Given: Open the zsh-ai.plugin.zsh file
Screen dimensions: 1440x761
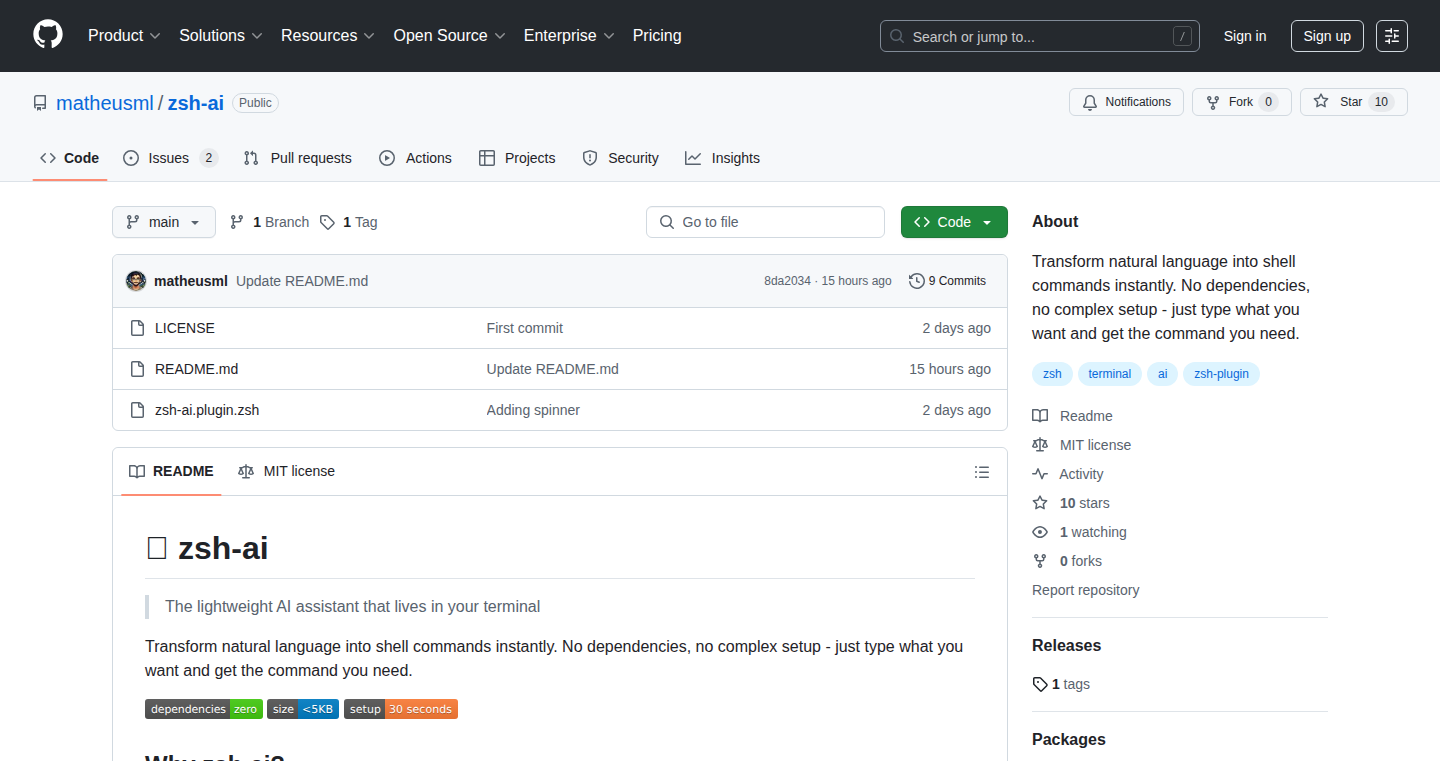Looking at the screenshot, I should [207, 410].
